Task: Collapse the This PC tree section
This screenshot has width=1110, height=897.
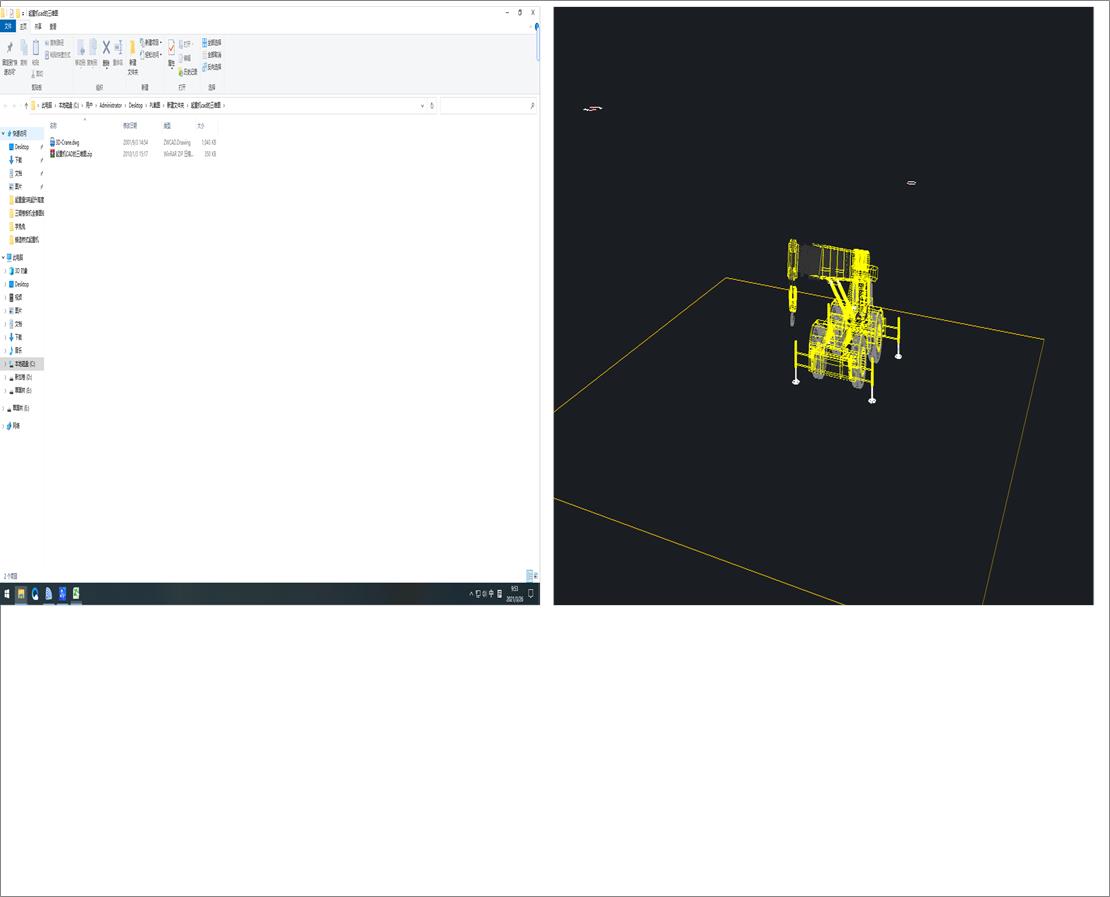Action: pos(4,257)
